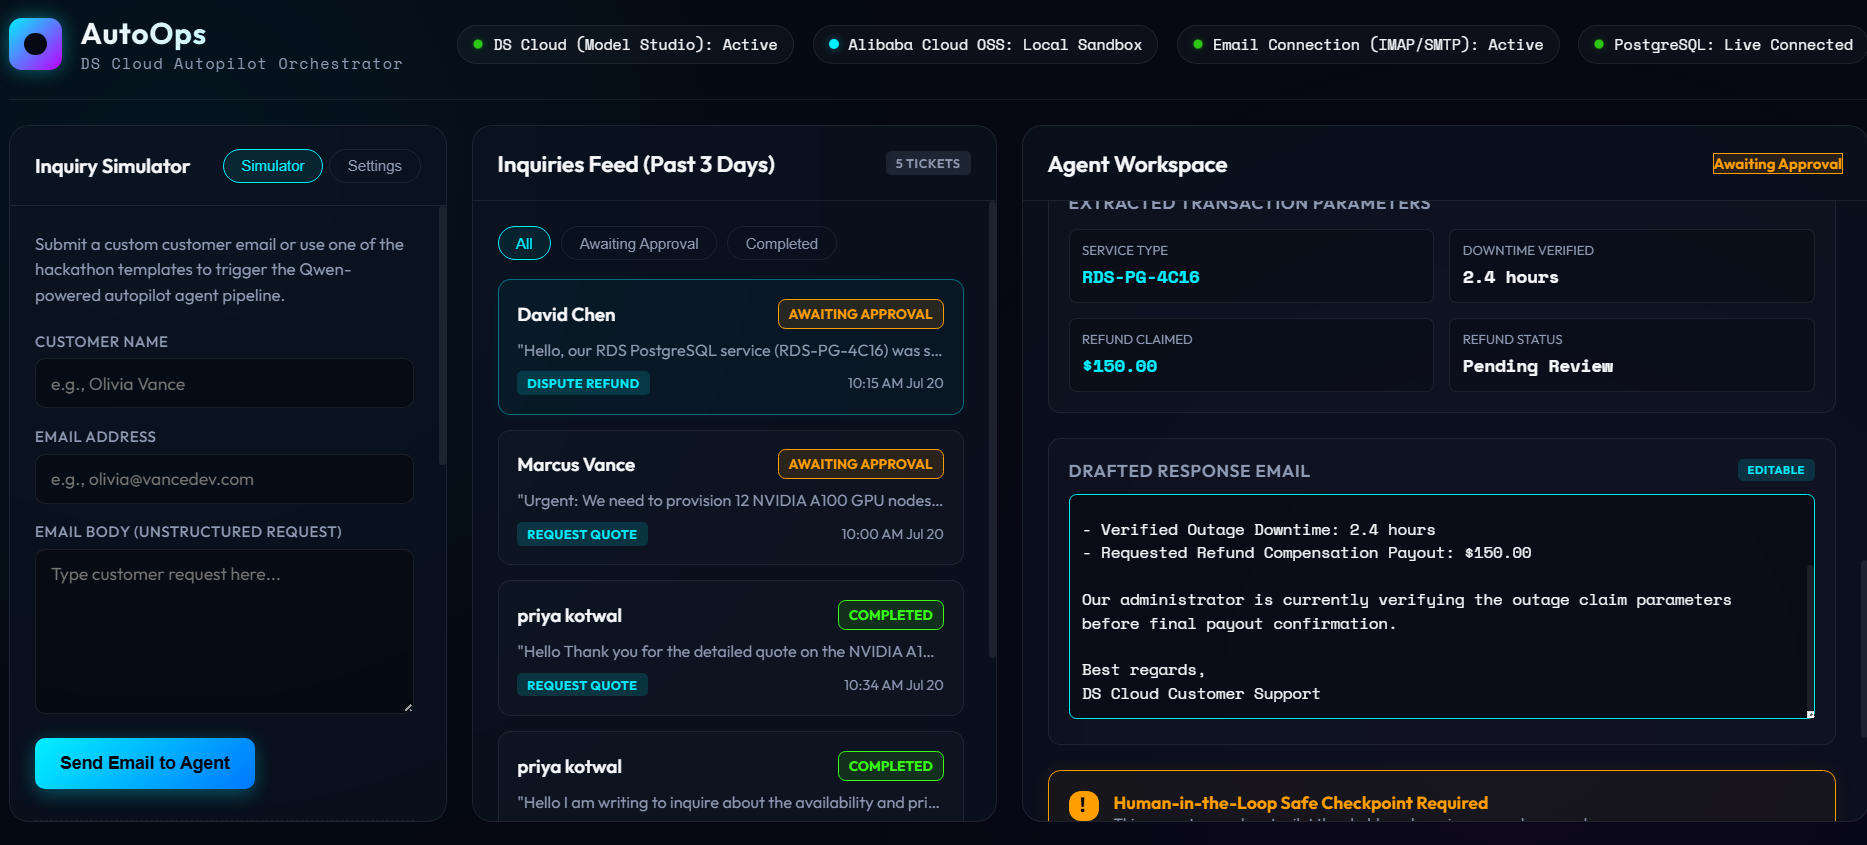Focus the Email Address input field
Image resolution: width=1867 pixels, height=845 pixels.
(x=224, y=479)
